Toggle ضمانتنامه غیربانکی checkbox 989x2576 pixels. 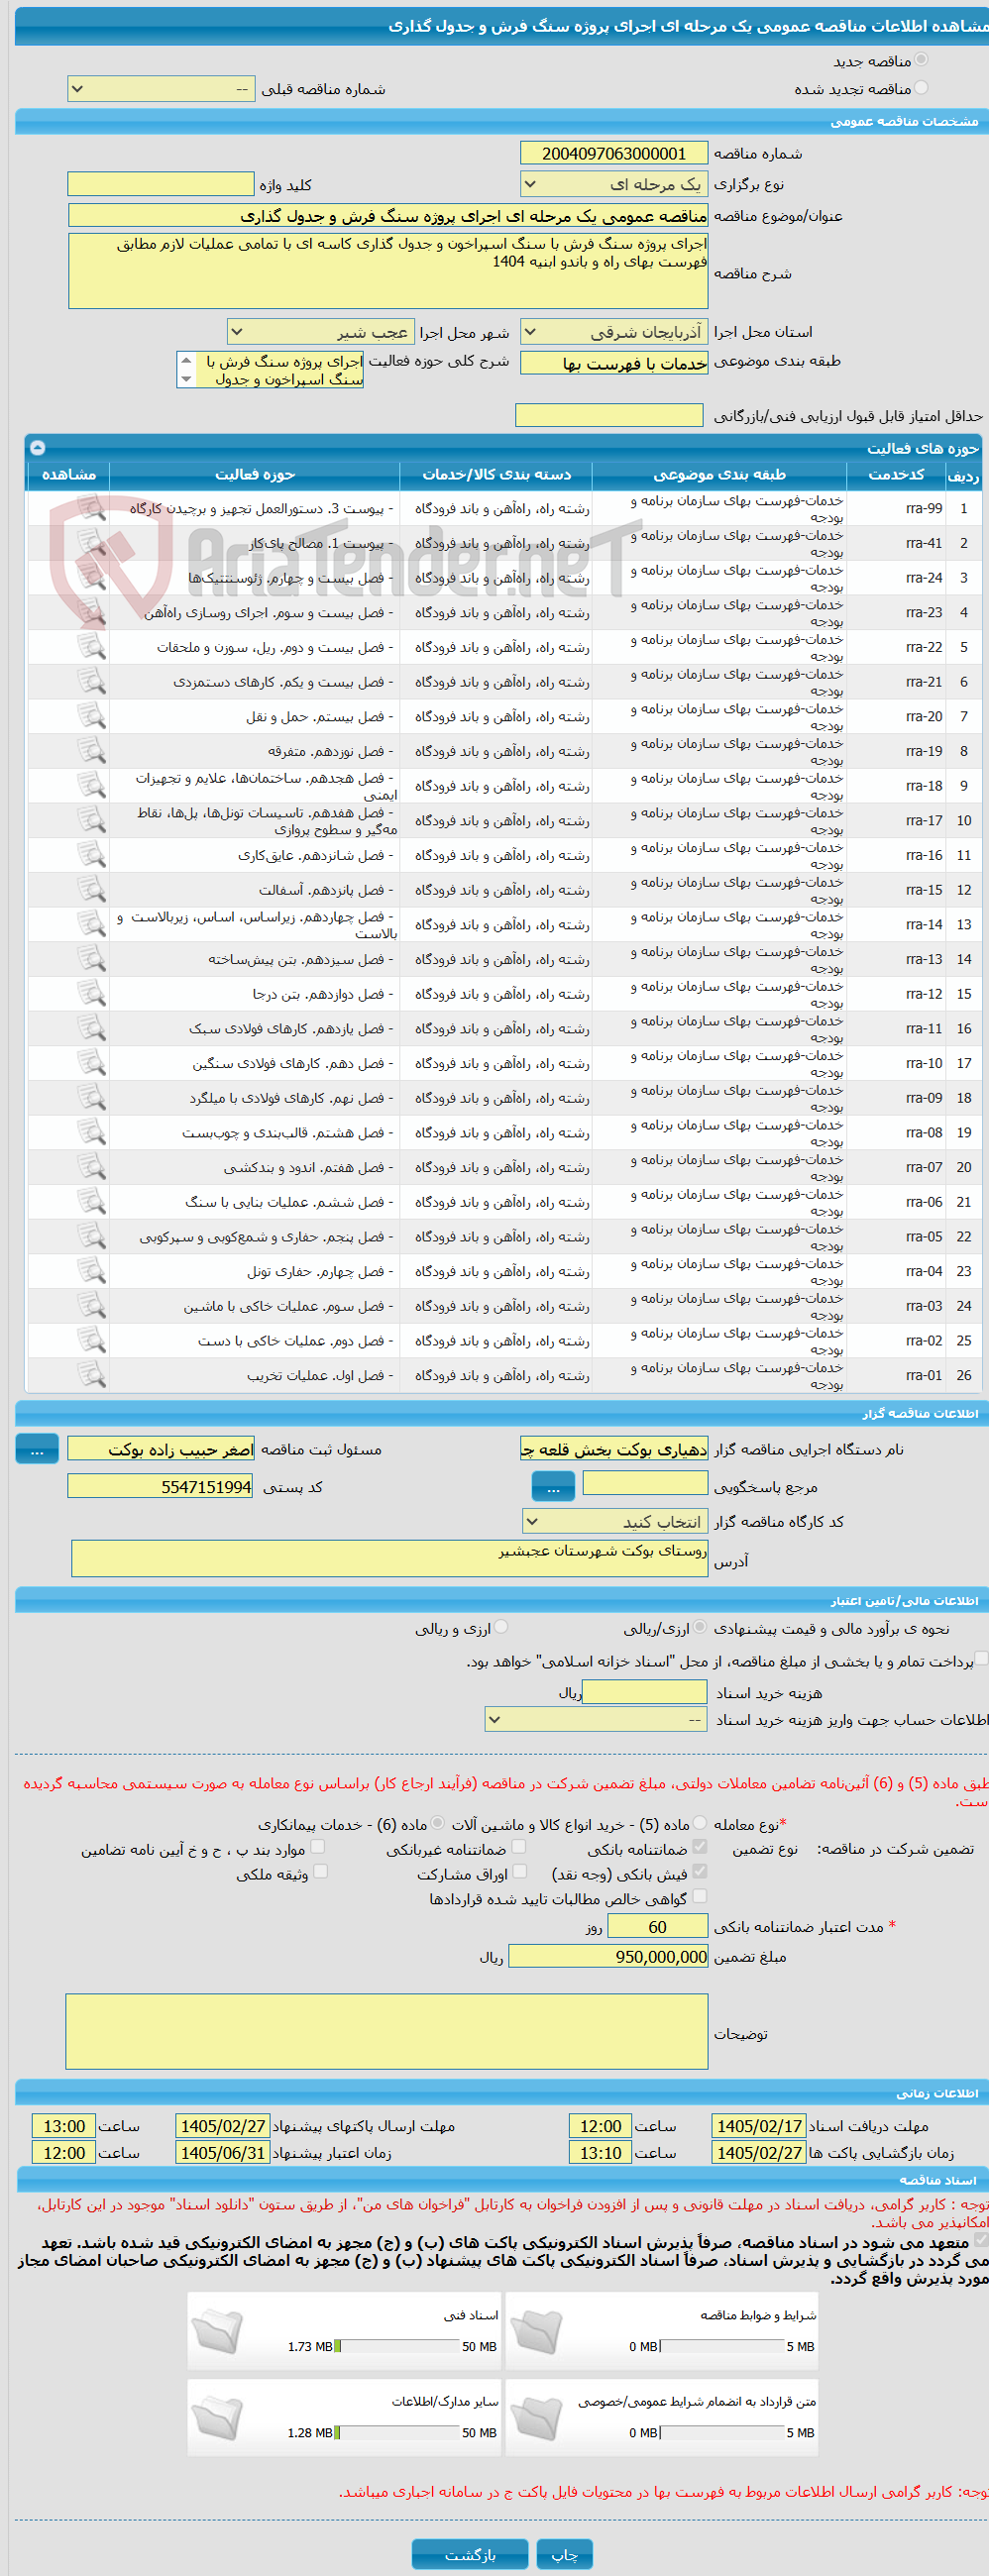click(519, 1847)
